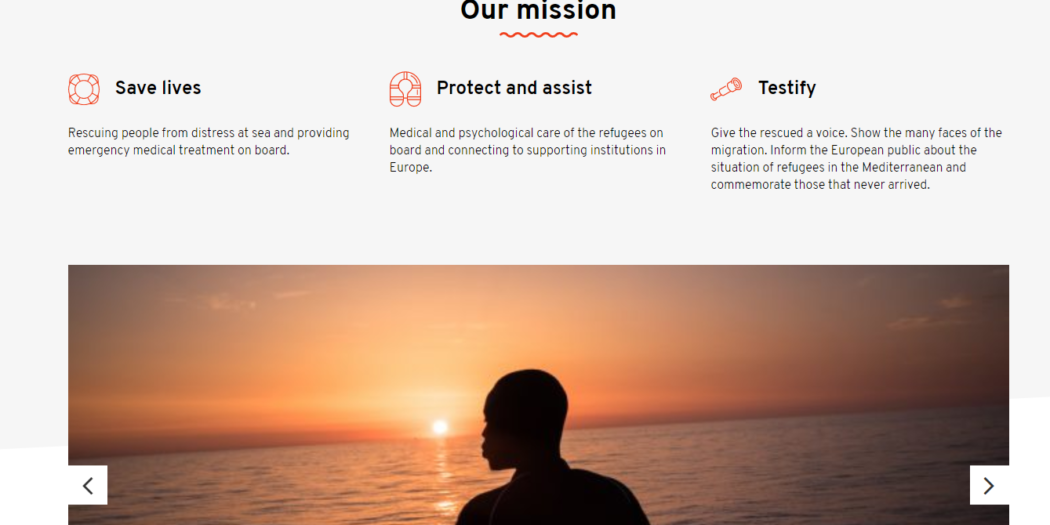Click the phrase 'emergency medical treatment on board'

tap(179, 150)
